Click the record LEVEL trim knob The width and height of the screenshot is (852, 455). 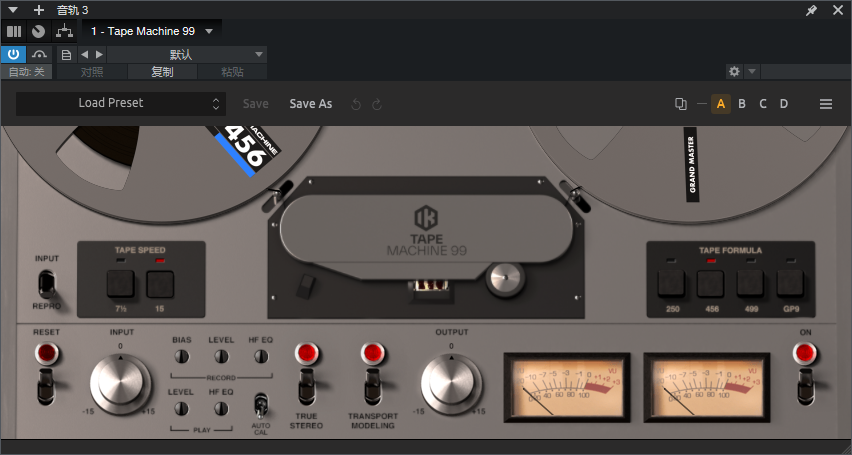[x=221, y=357]
